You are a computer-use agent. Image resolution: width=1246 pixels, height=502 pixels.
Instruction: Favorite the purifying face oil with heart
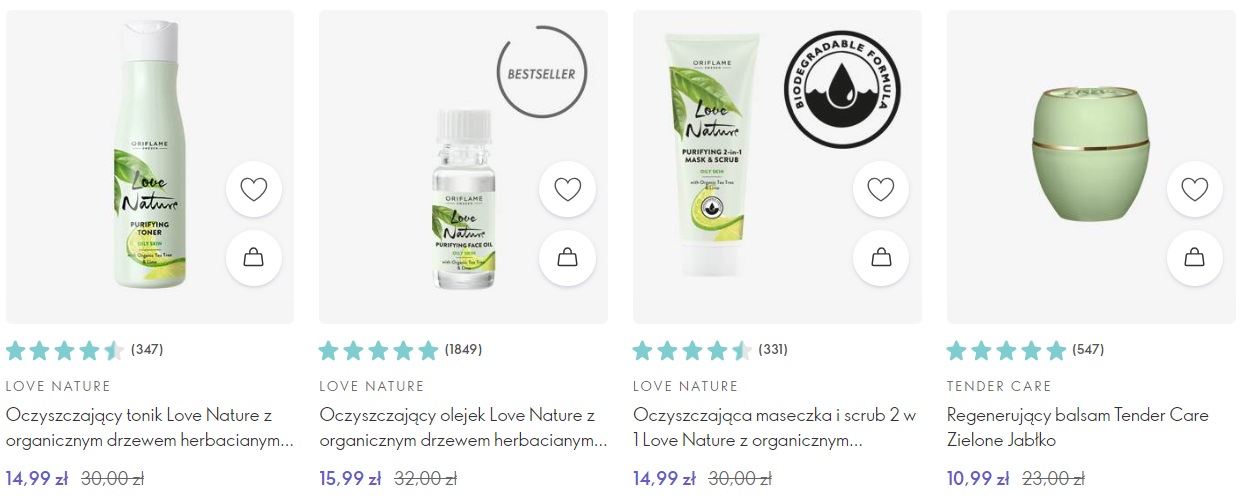tap(567, 190)
